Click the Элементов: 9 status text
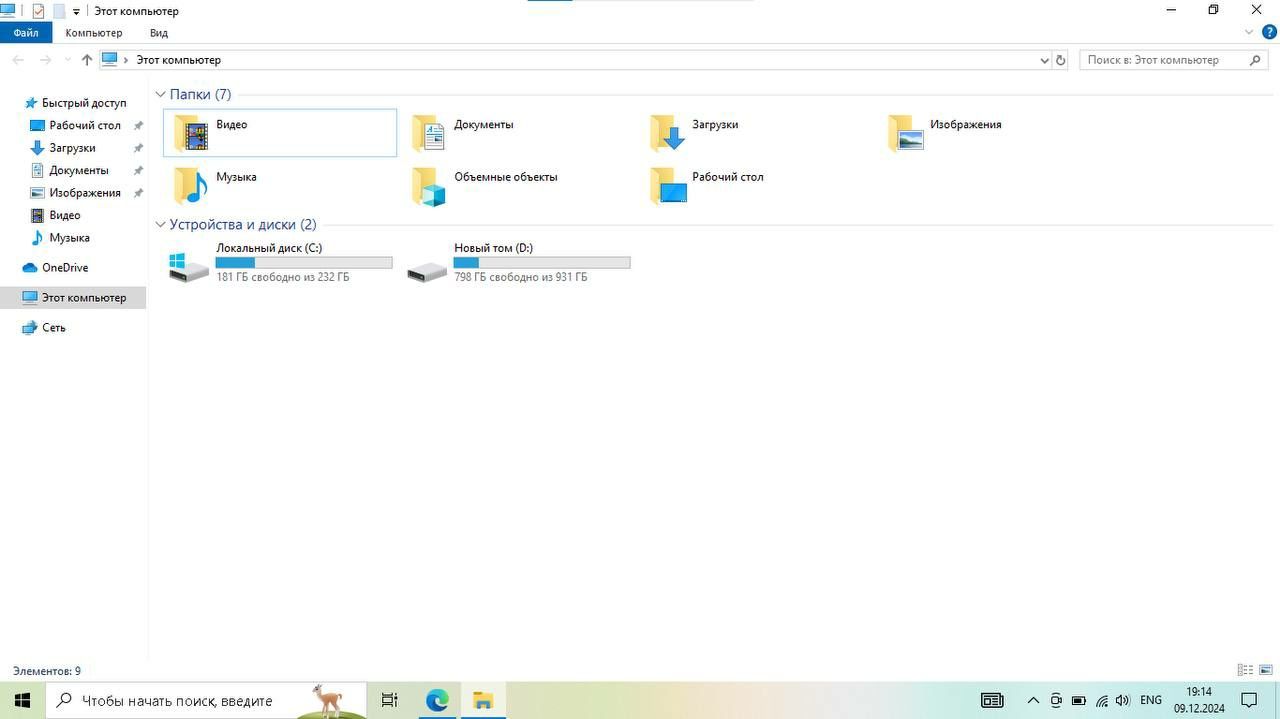The image size is (1280, 719). pyautogui.click(x=47, y=671)
